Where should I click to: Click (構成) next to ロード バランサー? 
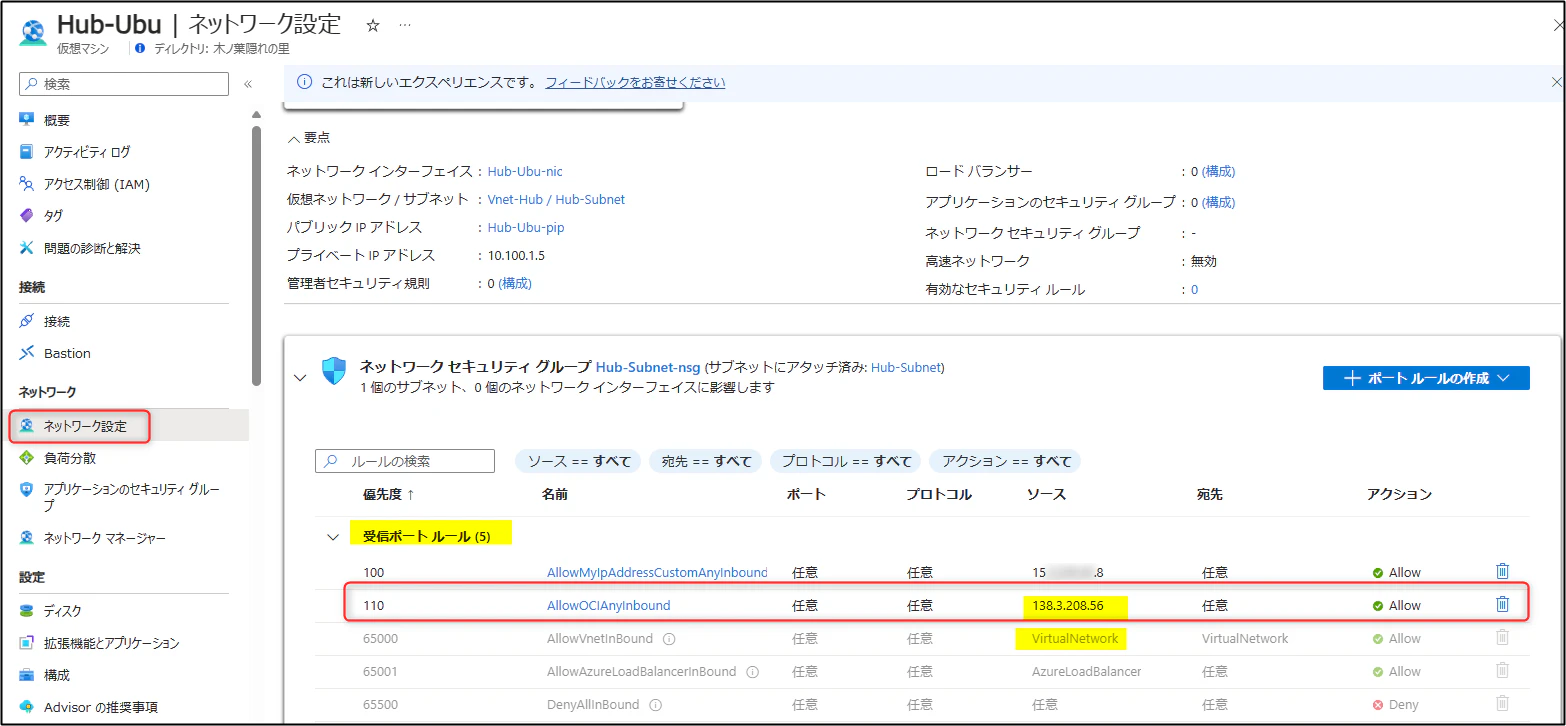1218,171
